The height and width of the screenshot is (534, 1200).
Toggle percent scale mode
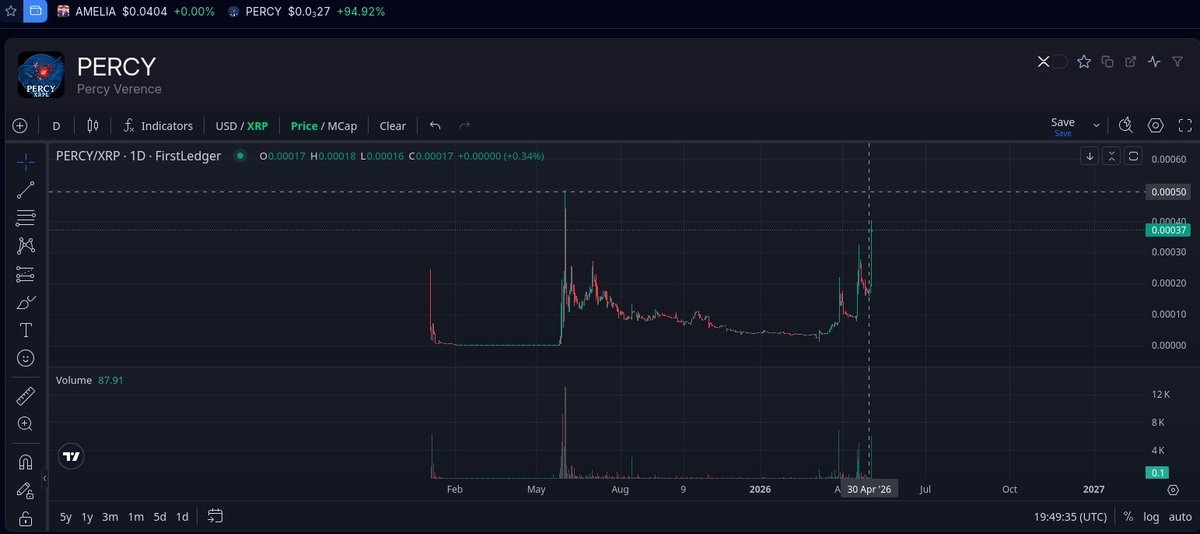(1128, 517)
